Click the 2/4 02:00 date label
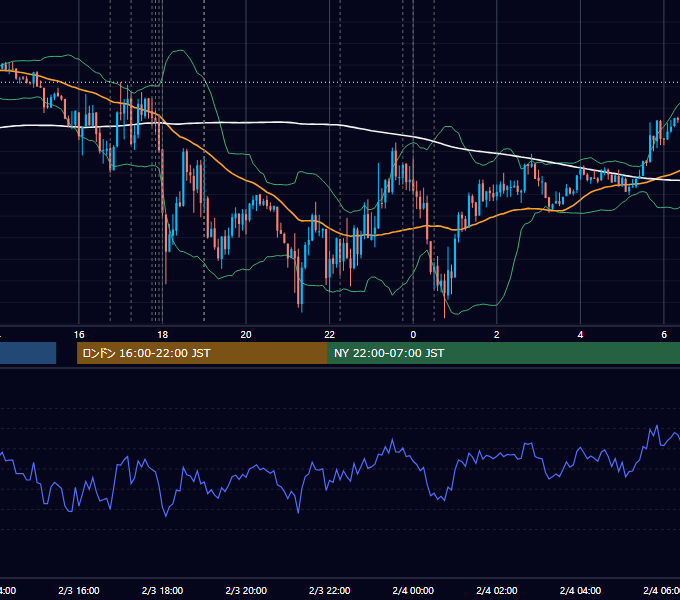680x600 pixels. coord(497,590)
